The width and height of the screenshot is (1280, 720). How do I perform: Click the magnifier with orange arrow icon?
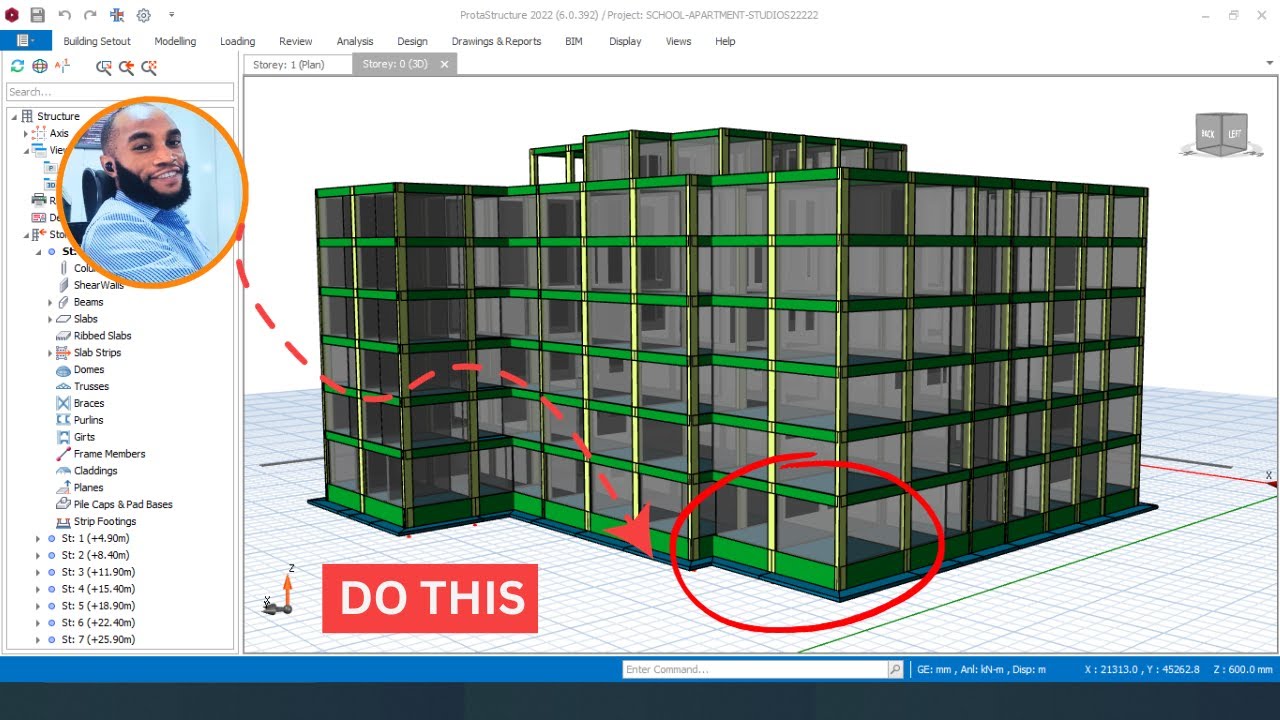[x=127, y=67]
